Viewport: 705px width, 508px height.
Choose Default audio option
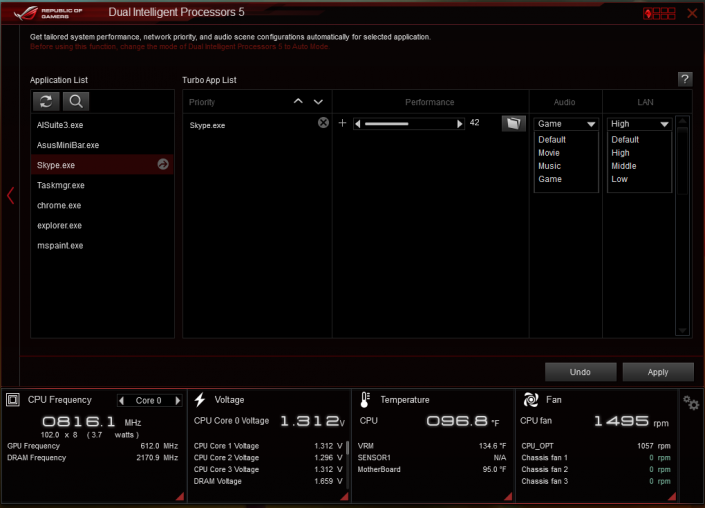click(552, 140)
